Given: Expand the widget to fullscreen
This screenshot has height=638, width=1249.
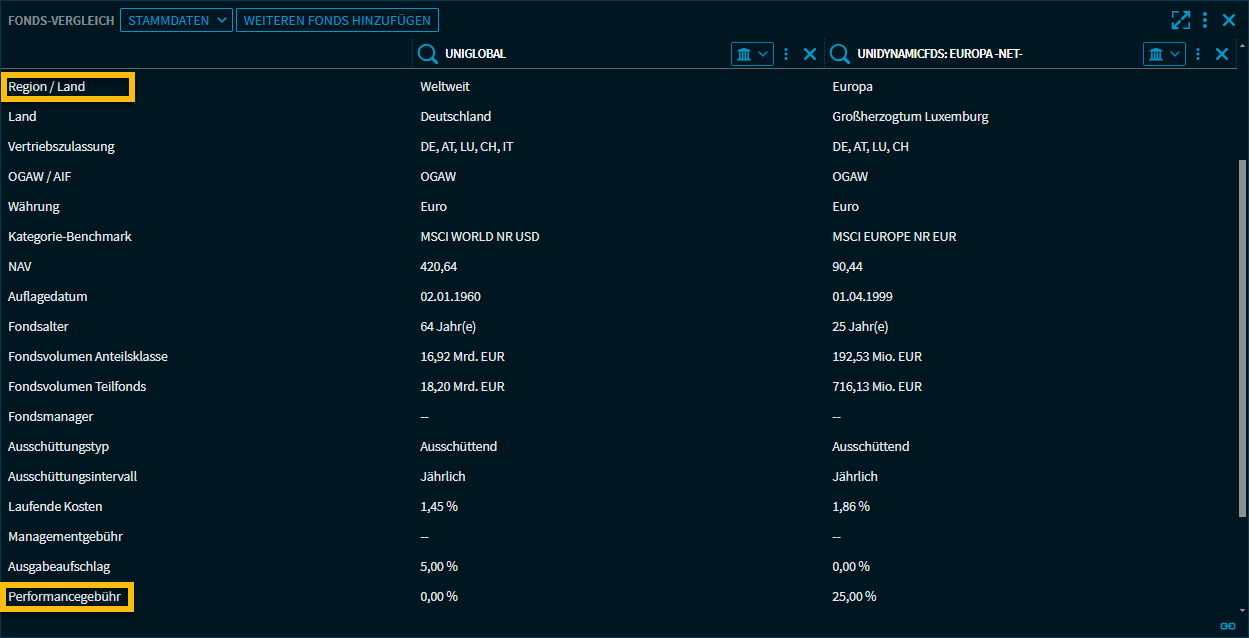Looking at the screenshot, I should point(1181,20).
